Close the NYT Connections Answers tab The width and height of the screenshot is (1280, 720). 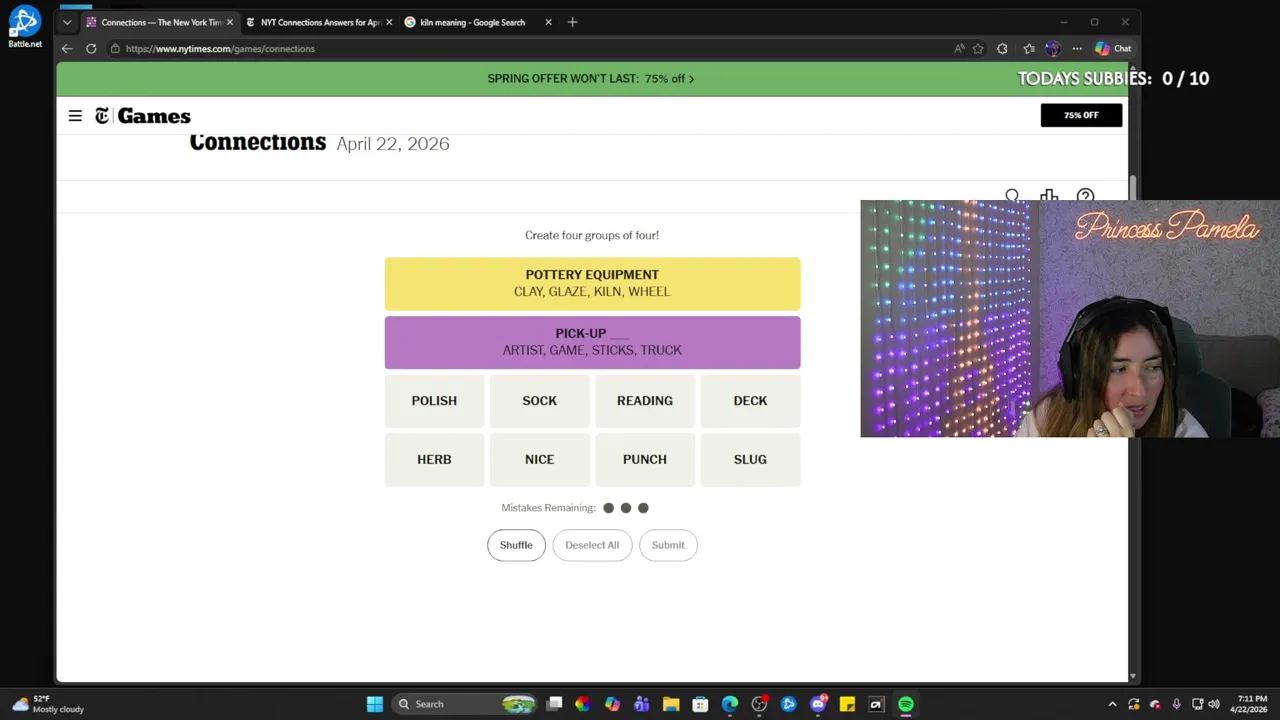click(388, 22)
